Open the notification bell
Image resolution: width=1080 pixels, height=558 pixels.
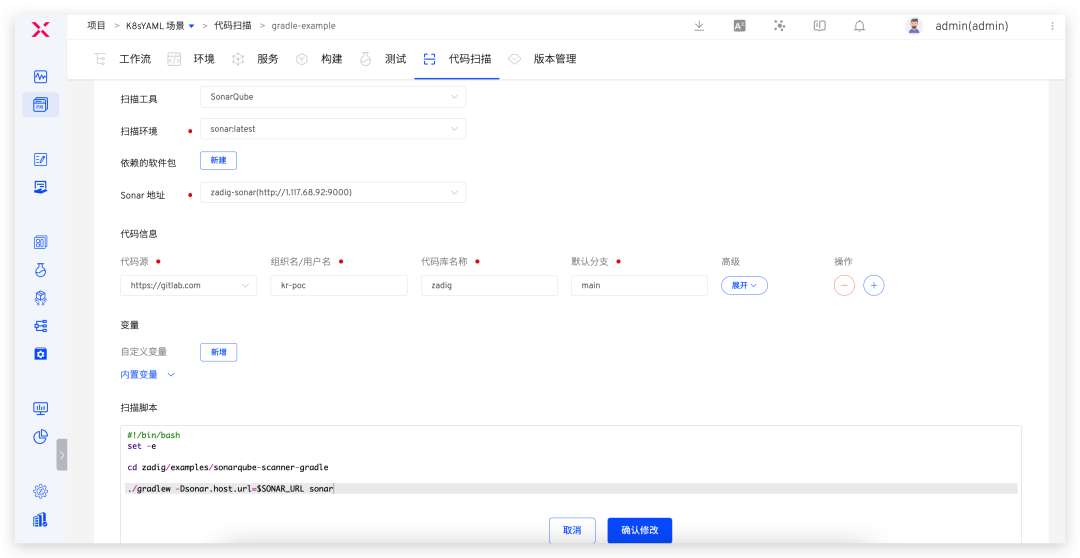(860, 26)
